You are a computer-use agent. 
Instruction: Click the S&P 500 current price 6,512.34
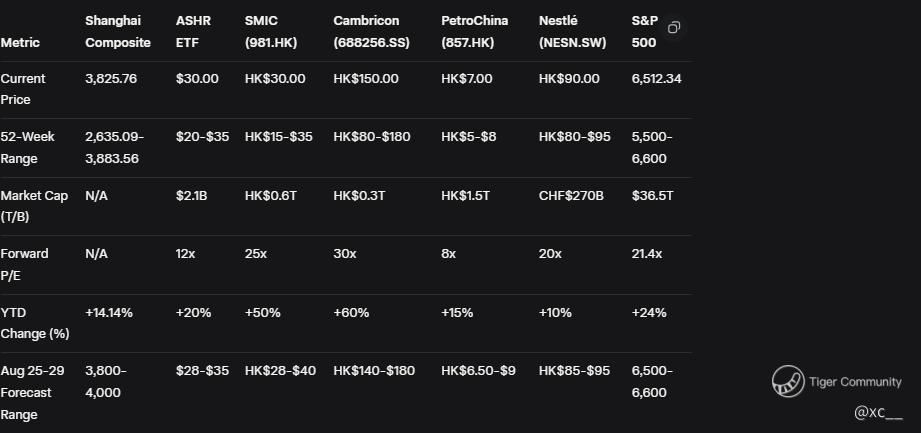[656, 79]
